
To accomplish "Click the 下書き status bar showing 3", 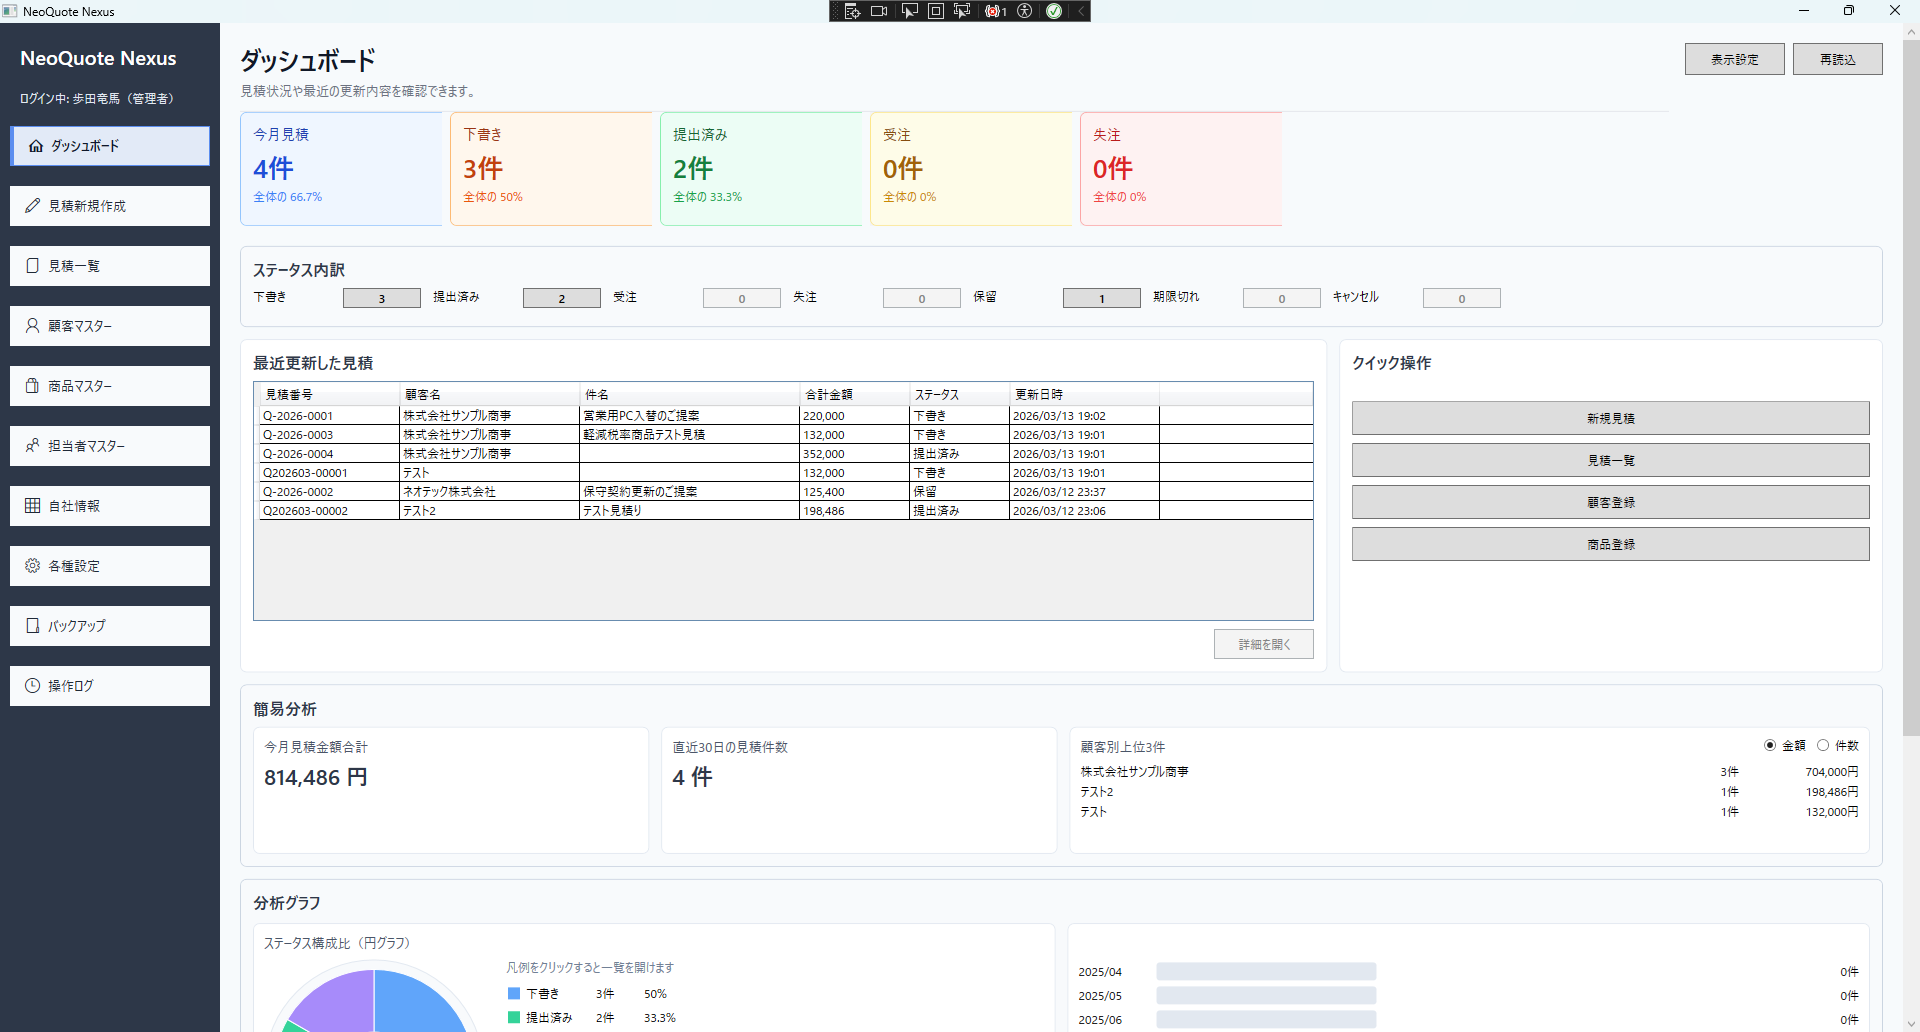I will point(382,298).
